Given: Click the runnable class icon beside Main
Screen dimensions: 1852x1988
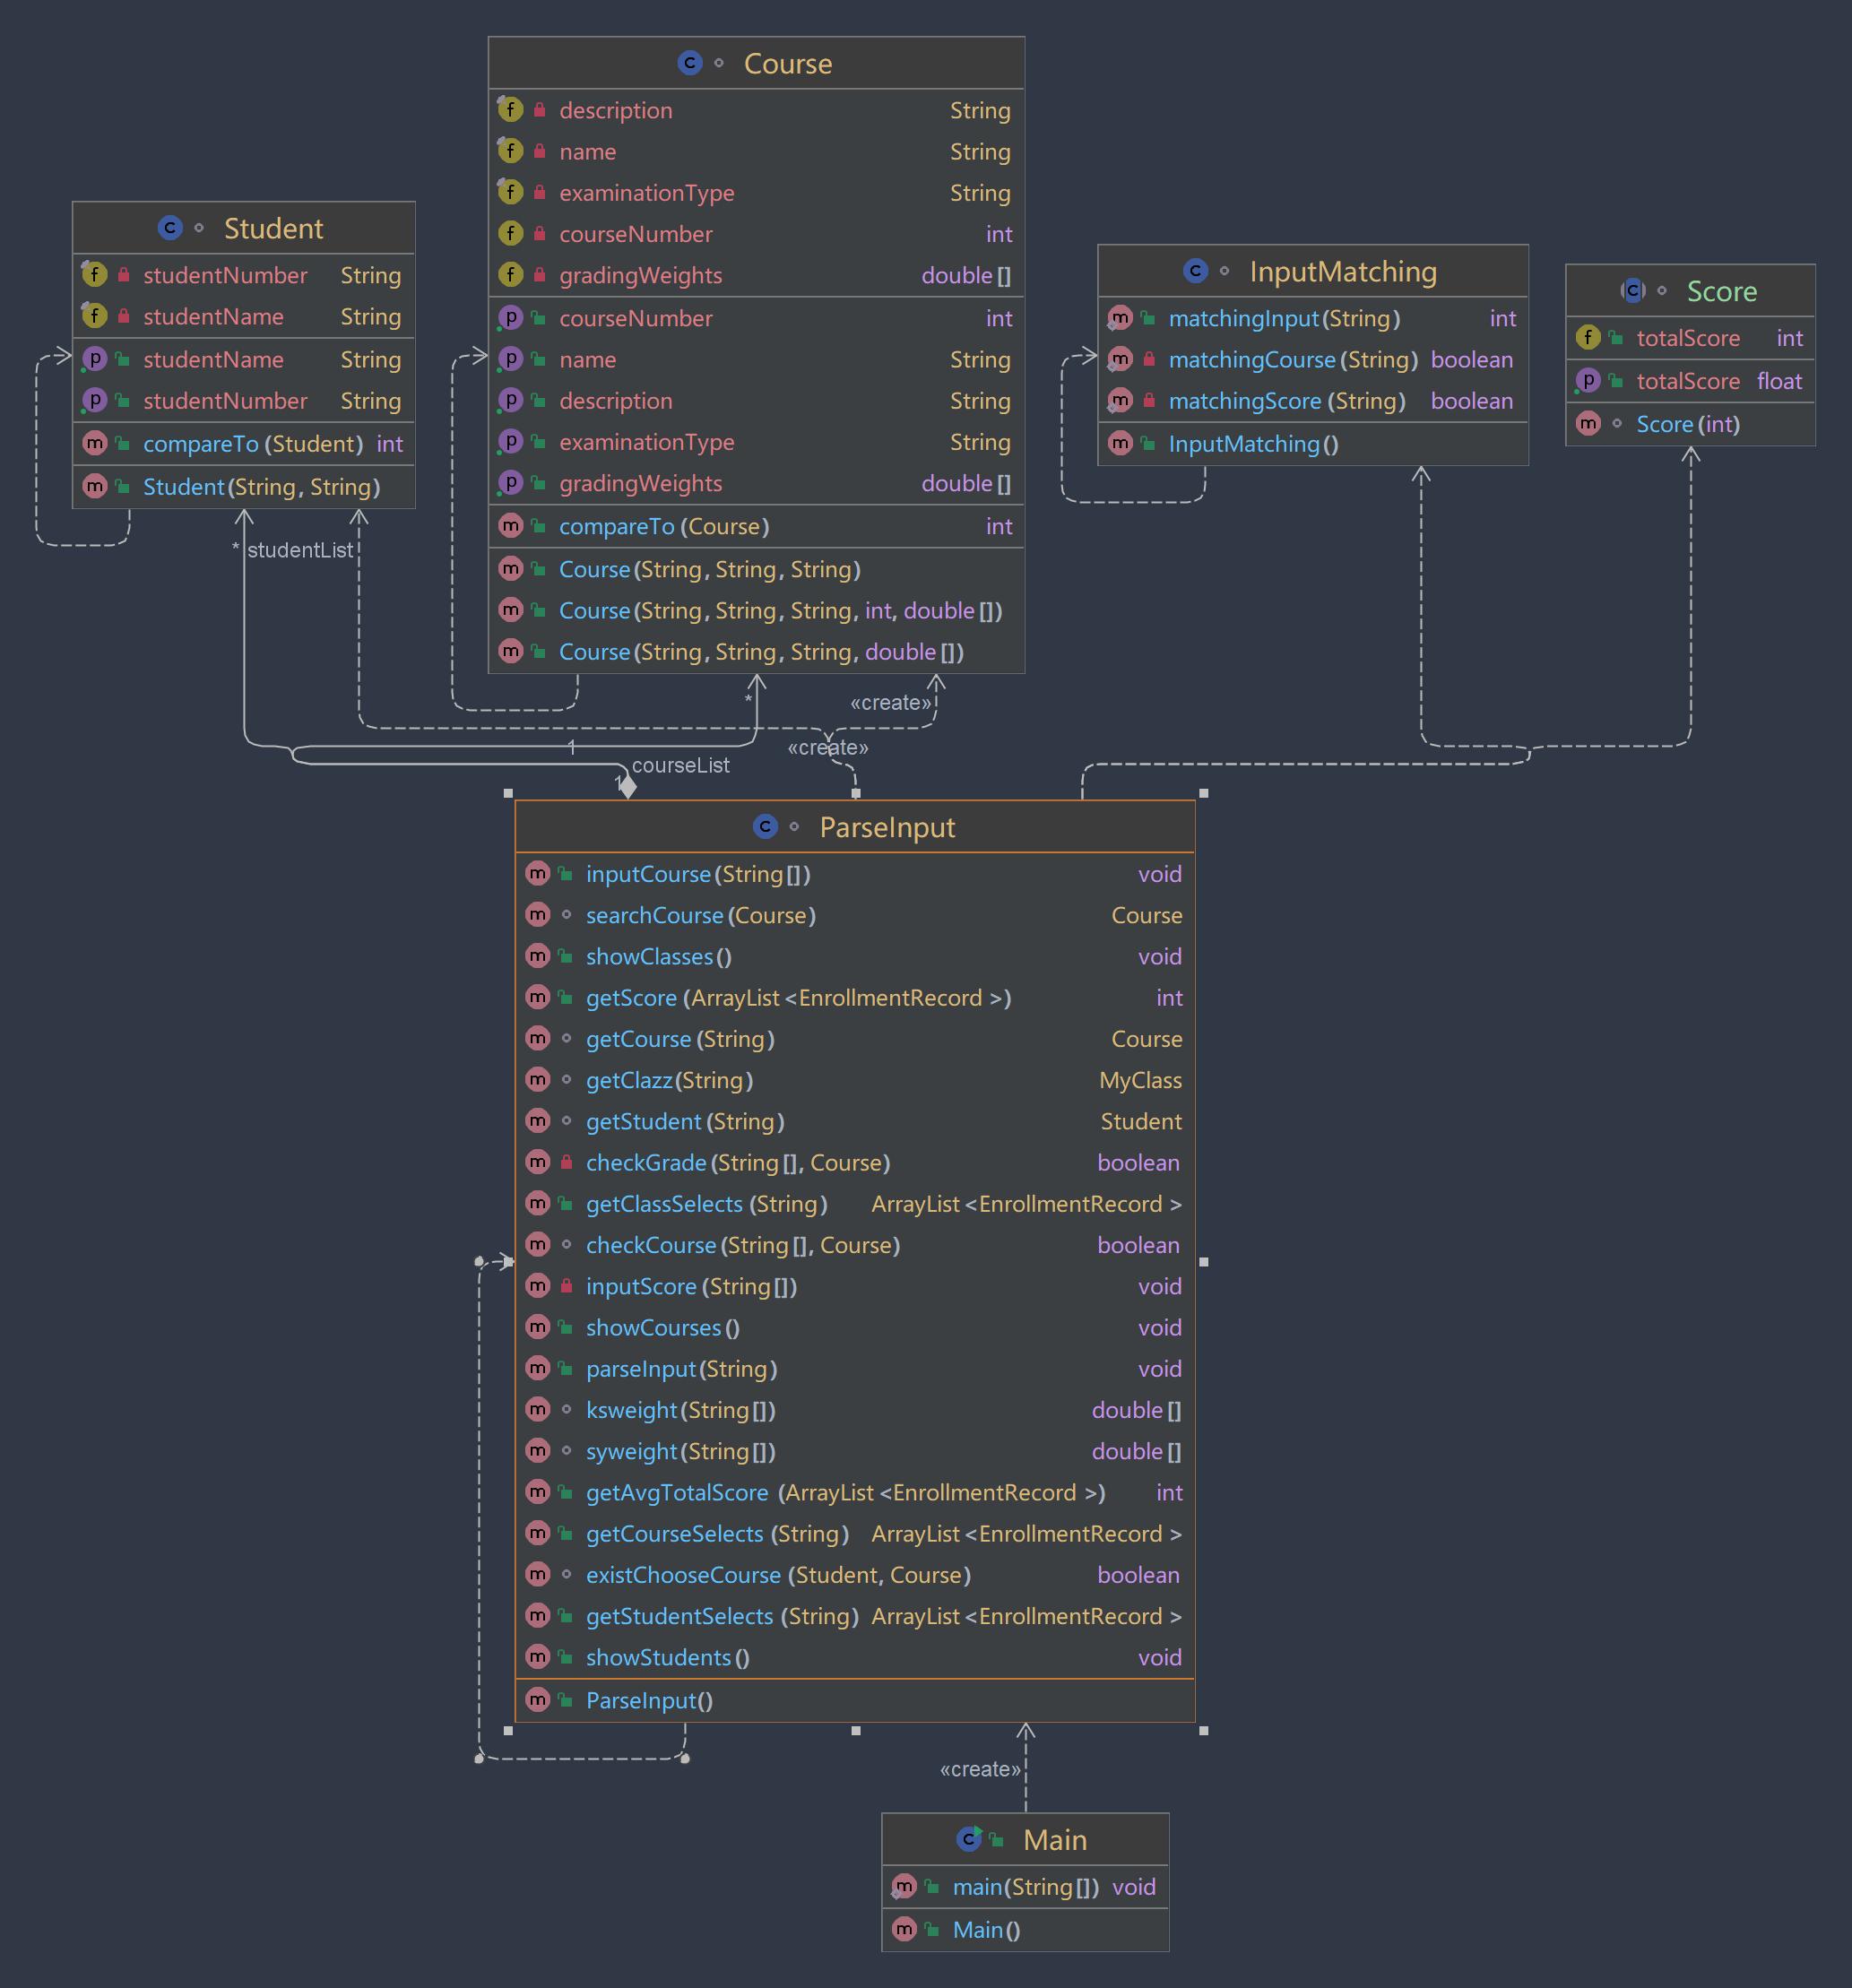Looking at the screenshot, I should pos(969,1838).
